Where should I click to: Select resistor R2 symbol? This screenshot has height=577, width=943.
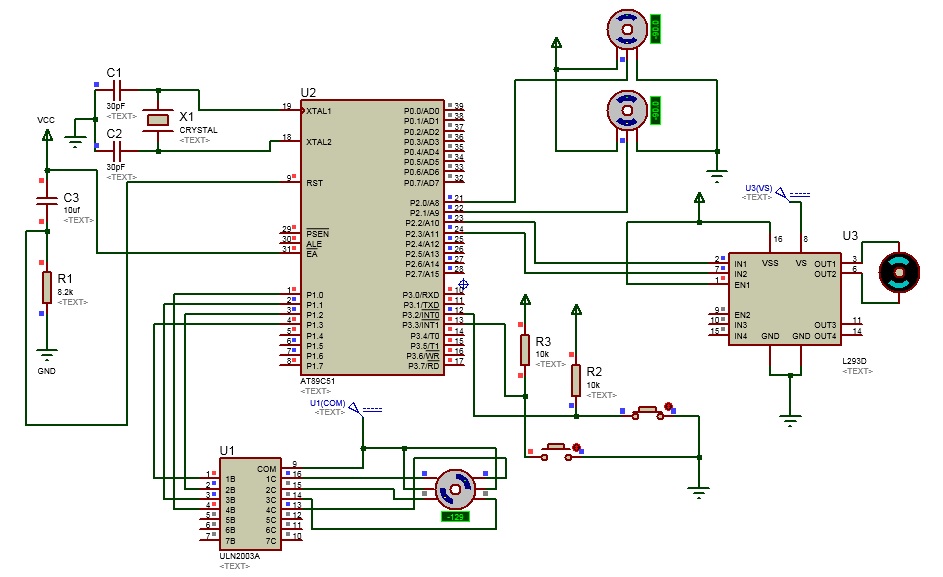coord(576,380)
